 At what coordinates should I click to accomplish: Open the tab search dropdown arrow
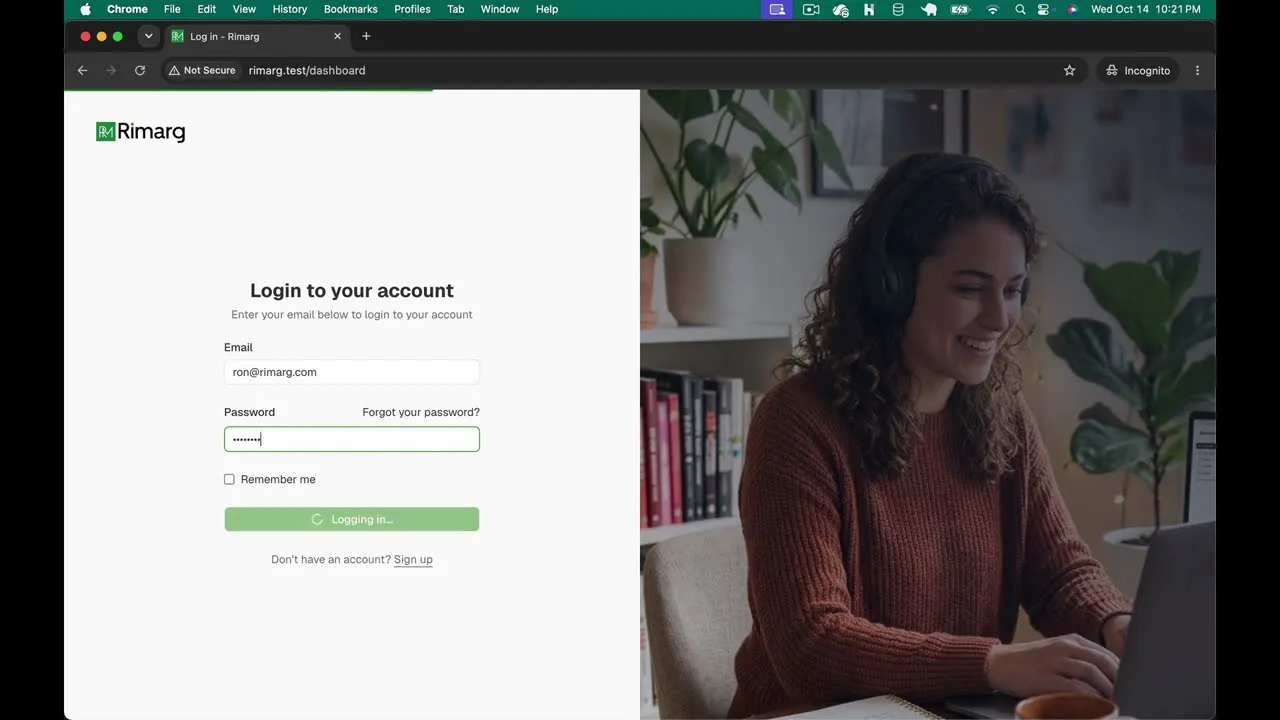(x=149, y=37)
